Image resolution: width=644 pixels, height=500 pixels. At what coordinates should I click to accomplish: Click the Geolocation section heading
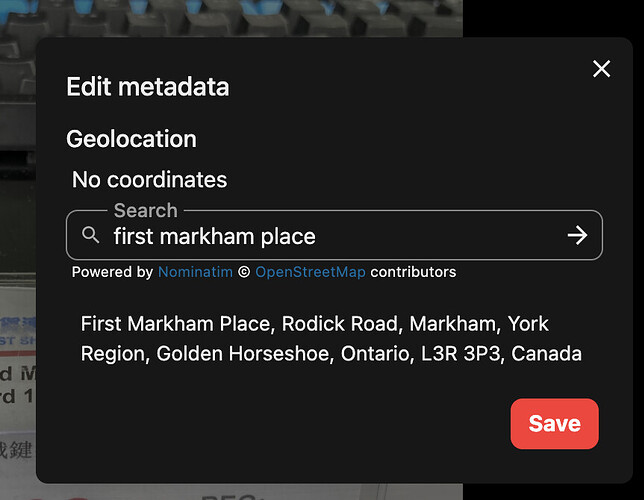(x=131, y=139)
